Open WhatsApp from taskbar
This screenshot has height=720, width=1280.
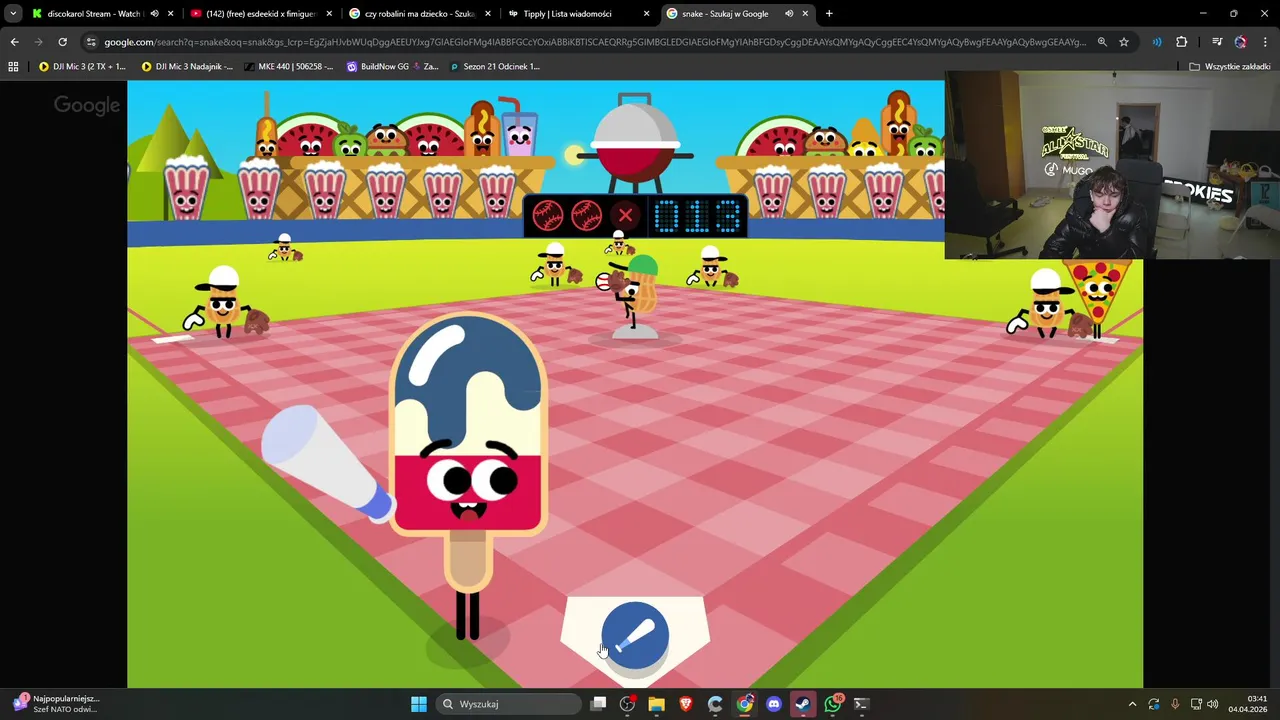click(833, 704)
